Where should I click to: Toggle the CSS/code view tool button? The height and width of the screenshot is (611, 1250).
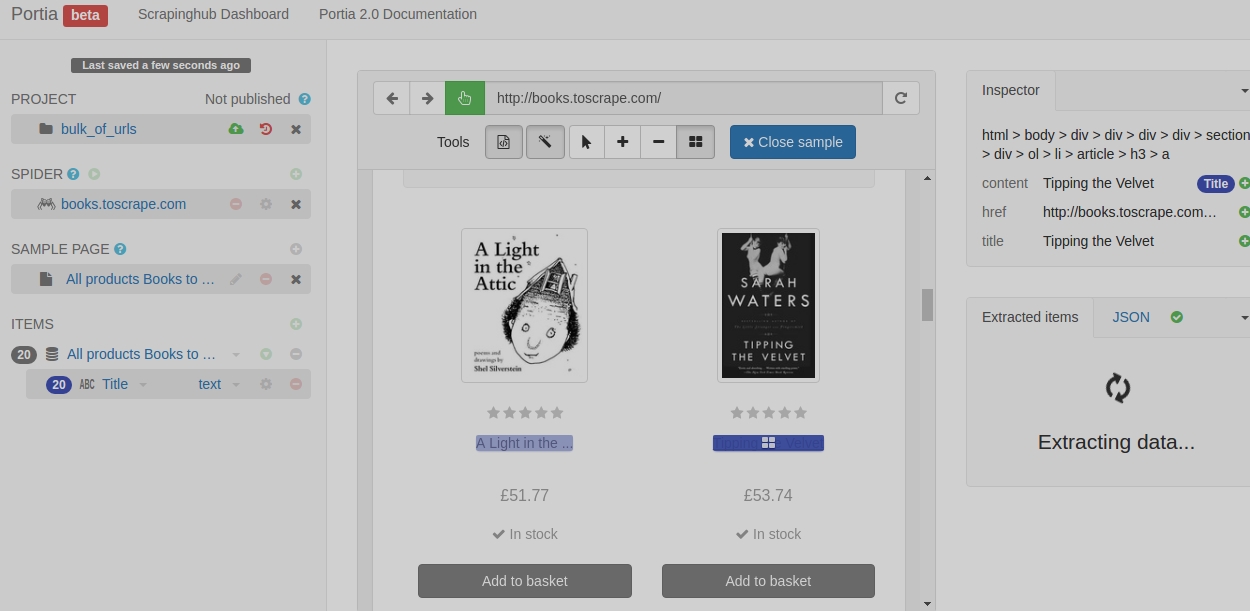click(504, 142)
